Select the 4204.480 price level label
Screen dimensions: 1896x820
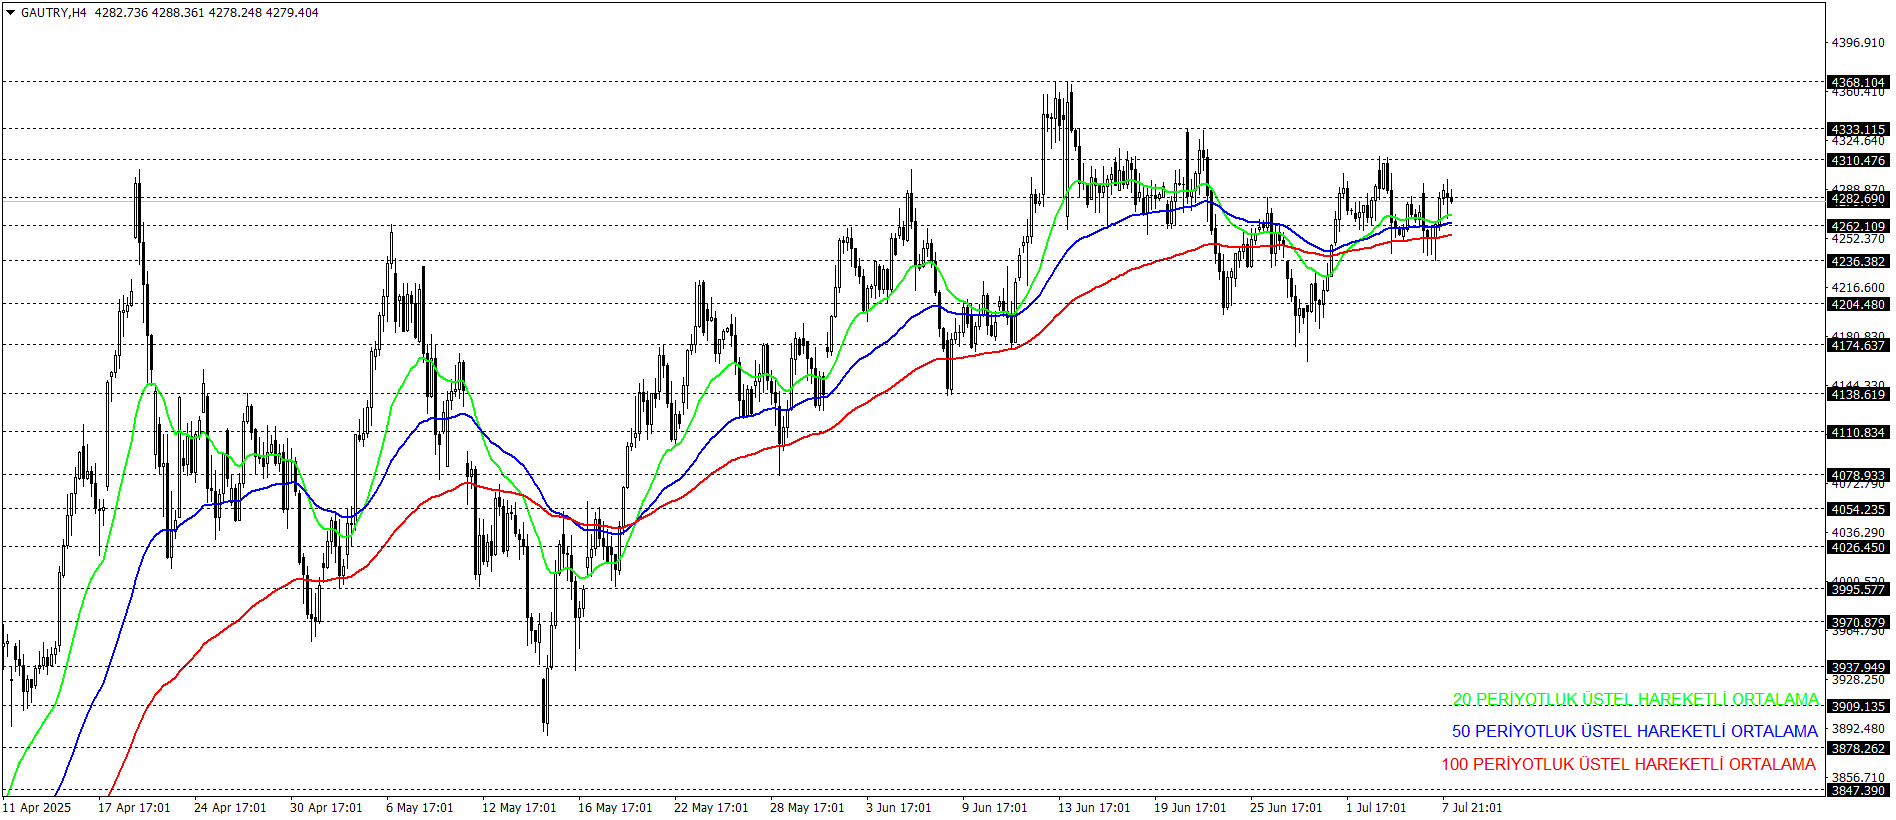click(x=1858, y=304)
